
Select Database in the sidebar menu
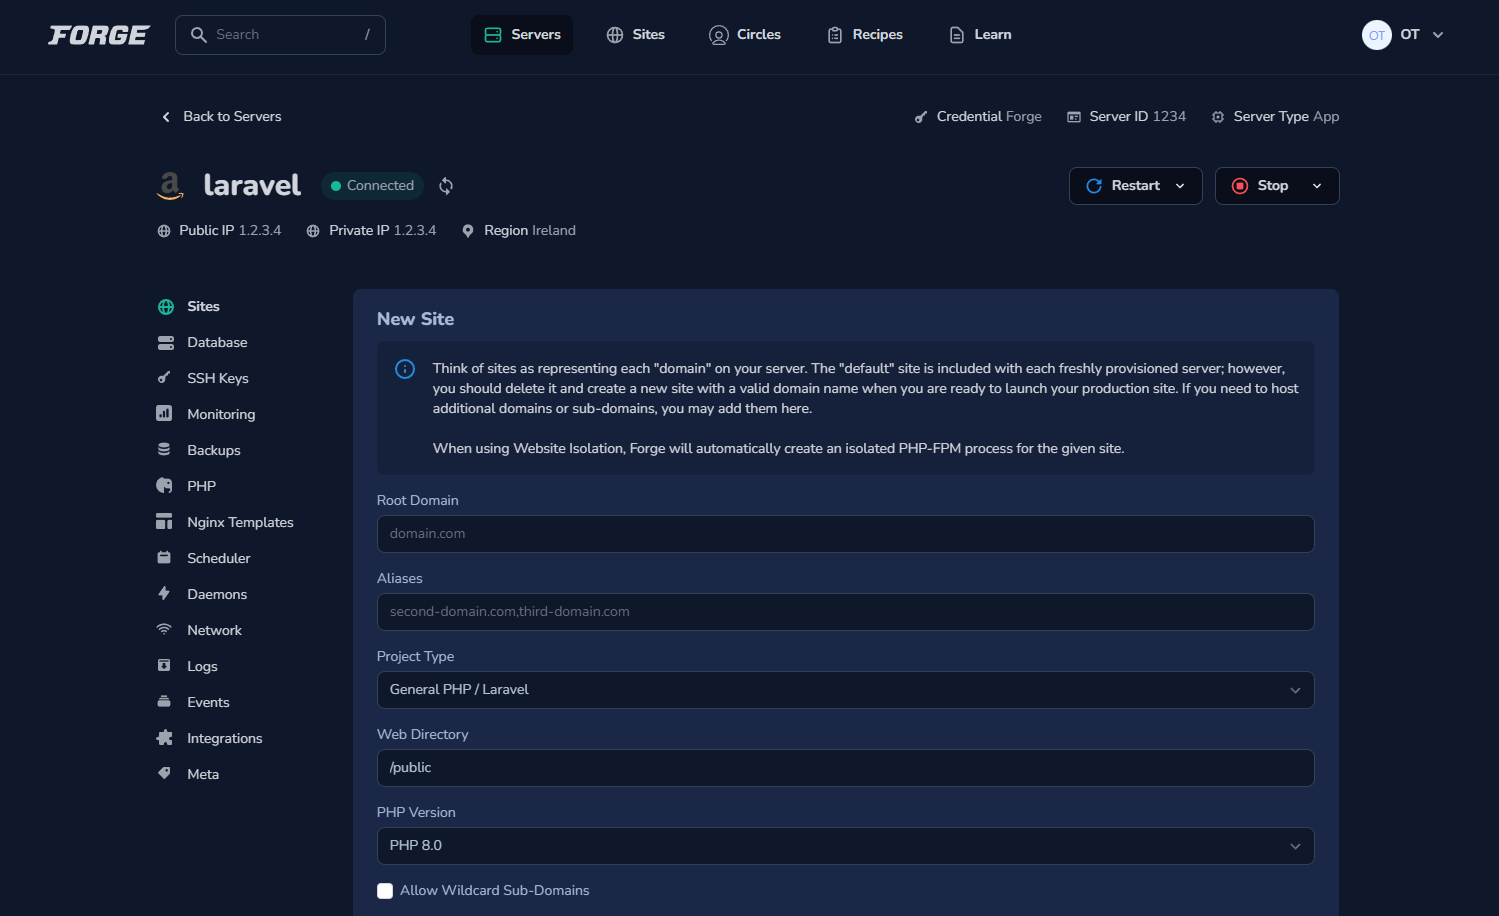(x=217, y=343)
